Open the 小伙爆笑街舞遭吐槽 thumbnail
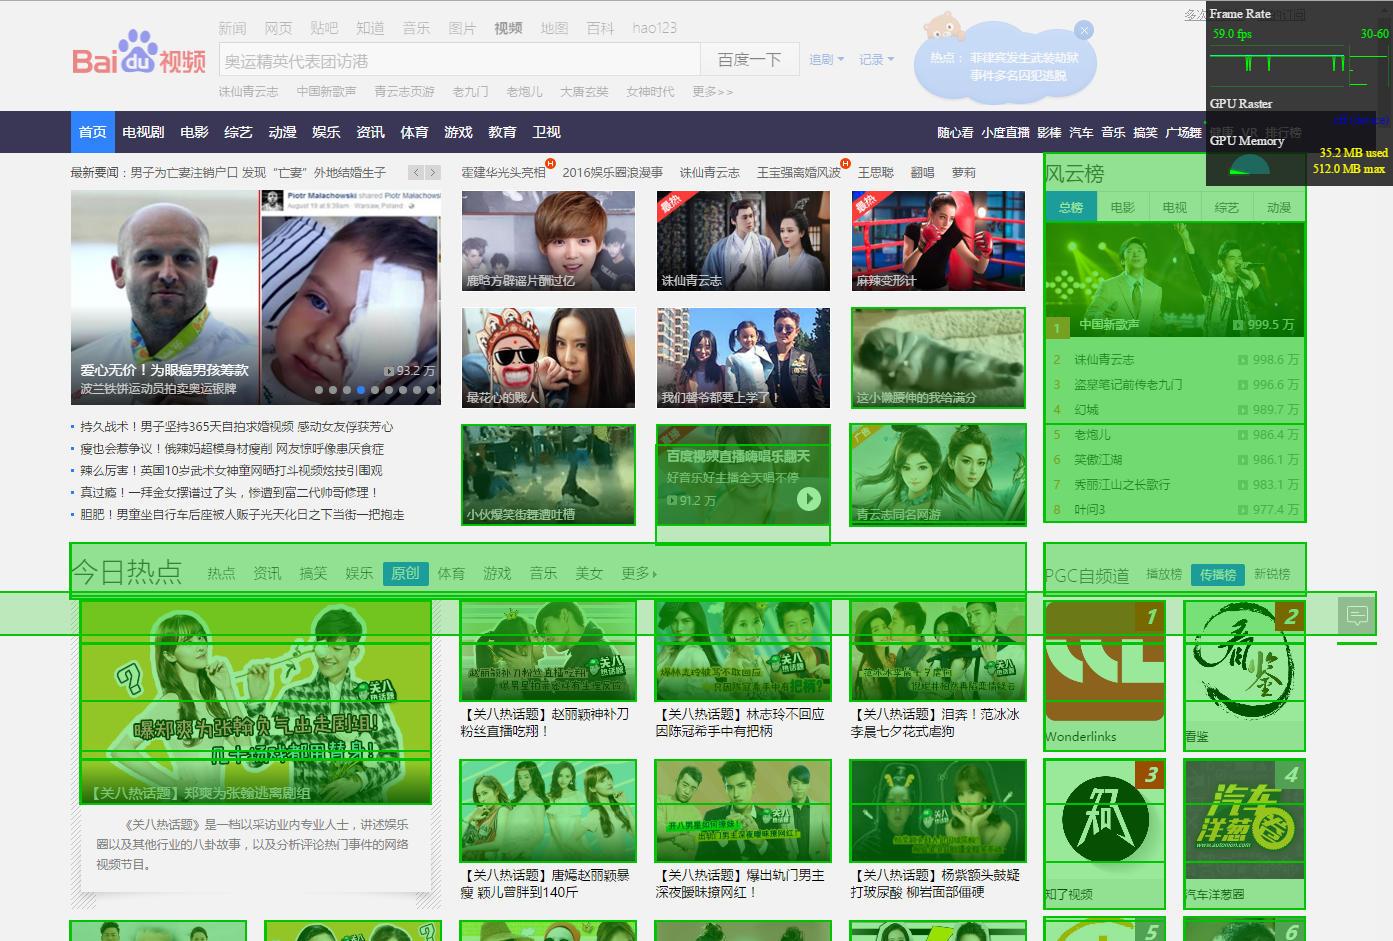1393x941 pixels. pos(548,474)
